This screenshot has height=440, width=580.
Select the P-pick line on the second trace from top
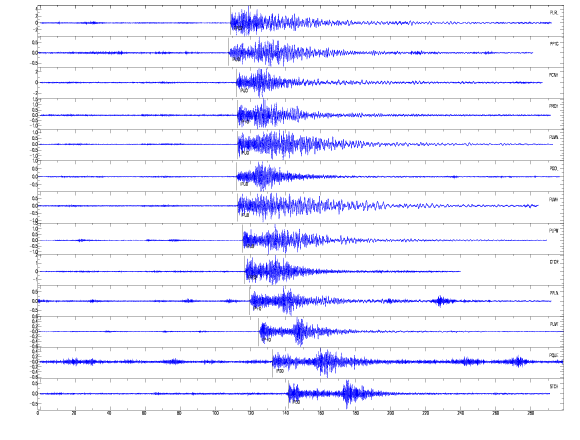click(x=228, y=52)
